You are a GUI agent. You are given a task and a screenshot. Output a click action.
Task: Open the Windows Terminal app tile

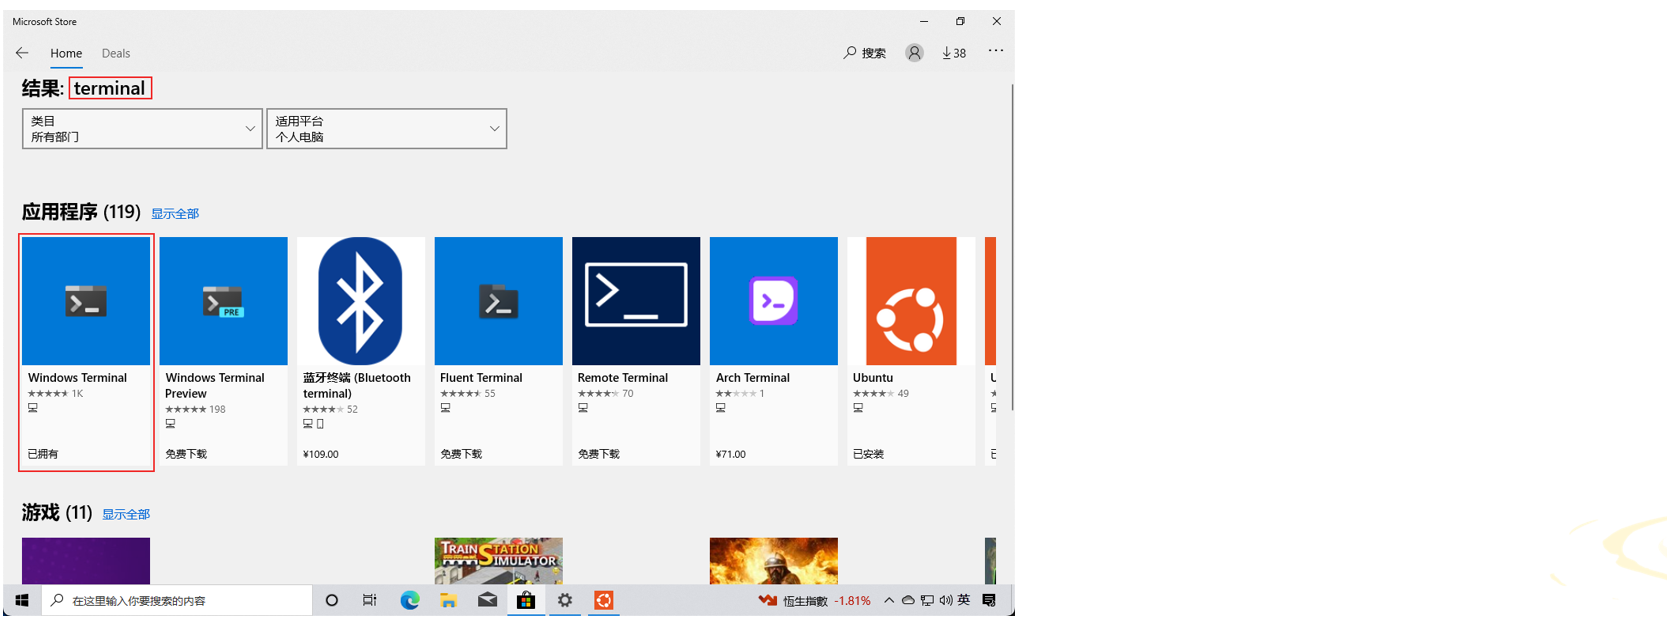point(86,351)
